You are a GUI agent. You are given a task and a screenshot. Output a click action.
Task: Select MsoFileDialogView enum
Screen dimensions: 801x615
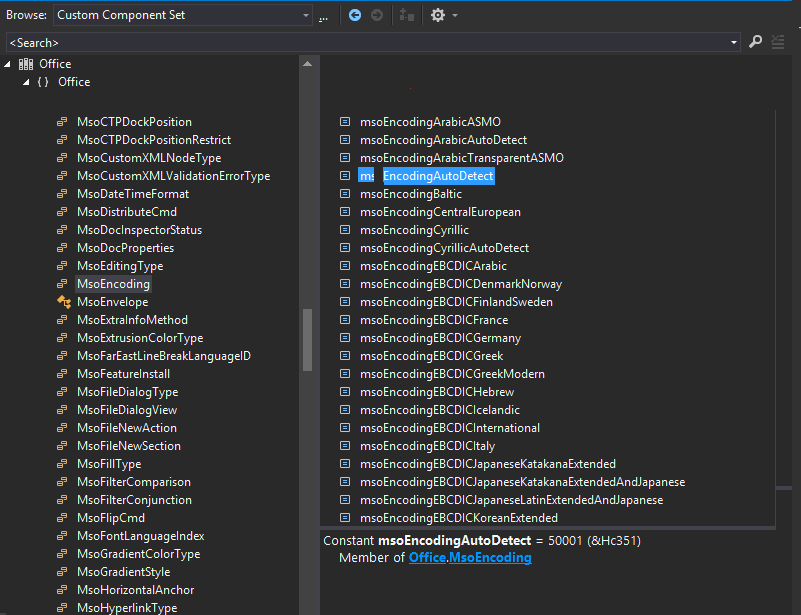(127, 410)
